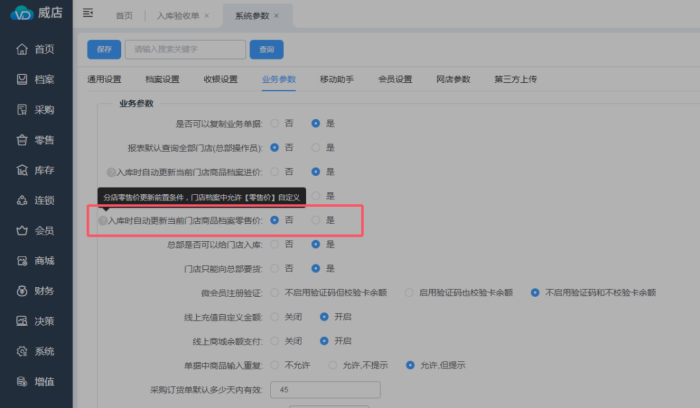Switch to the 会员设置 tab
Screen dimensions: 700x408
coord(395,79)
